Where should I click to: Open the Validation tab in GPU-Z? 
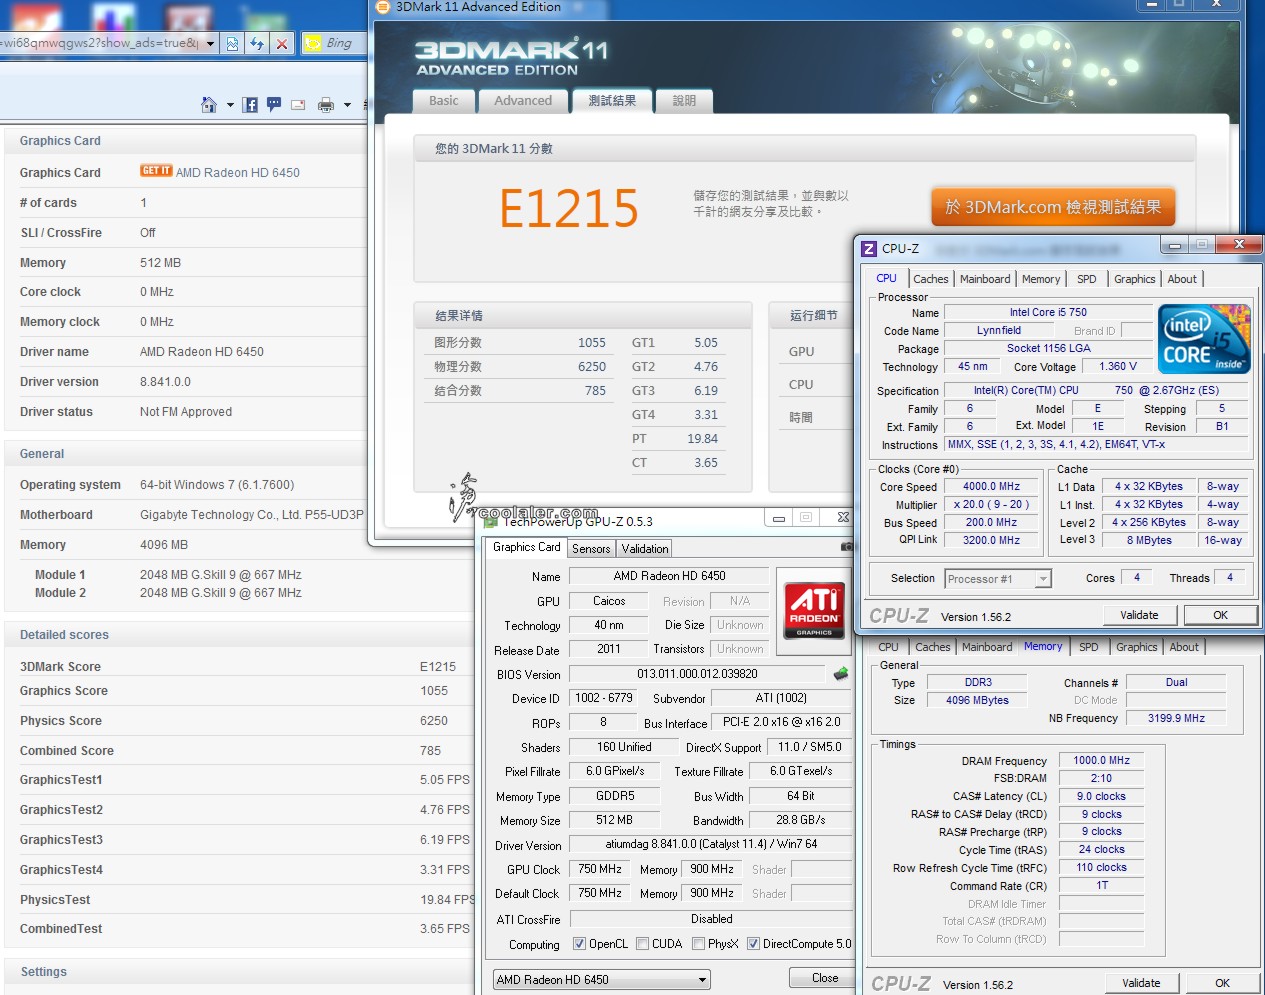click(645, 549)
